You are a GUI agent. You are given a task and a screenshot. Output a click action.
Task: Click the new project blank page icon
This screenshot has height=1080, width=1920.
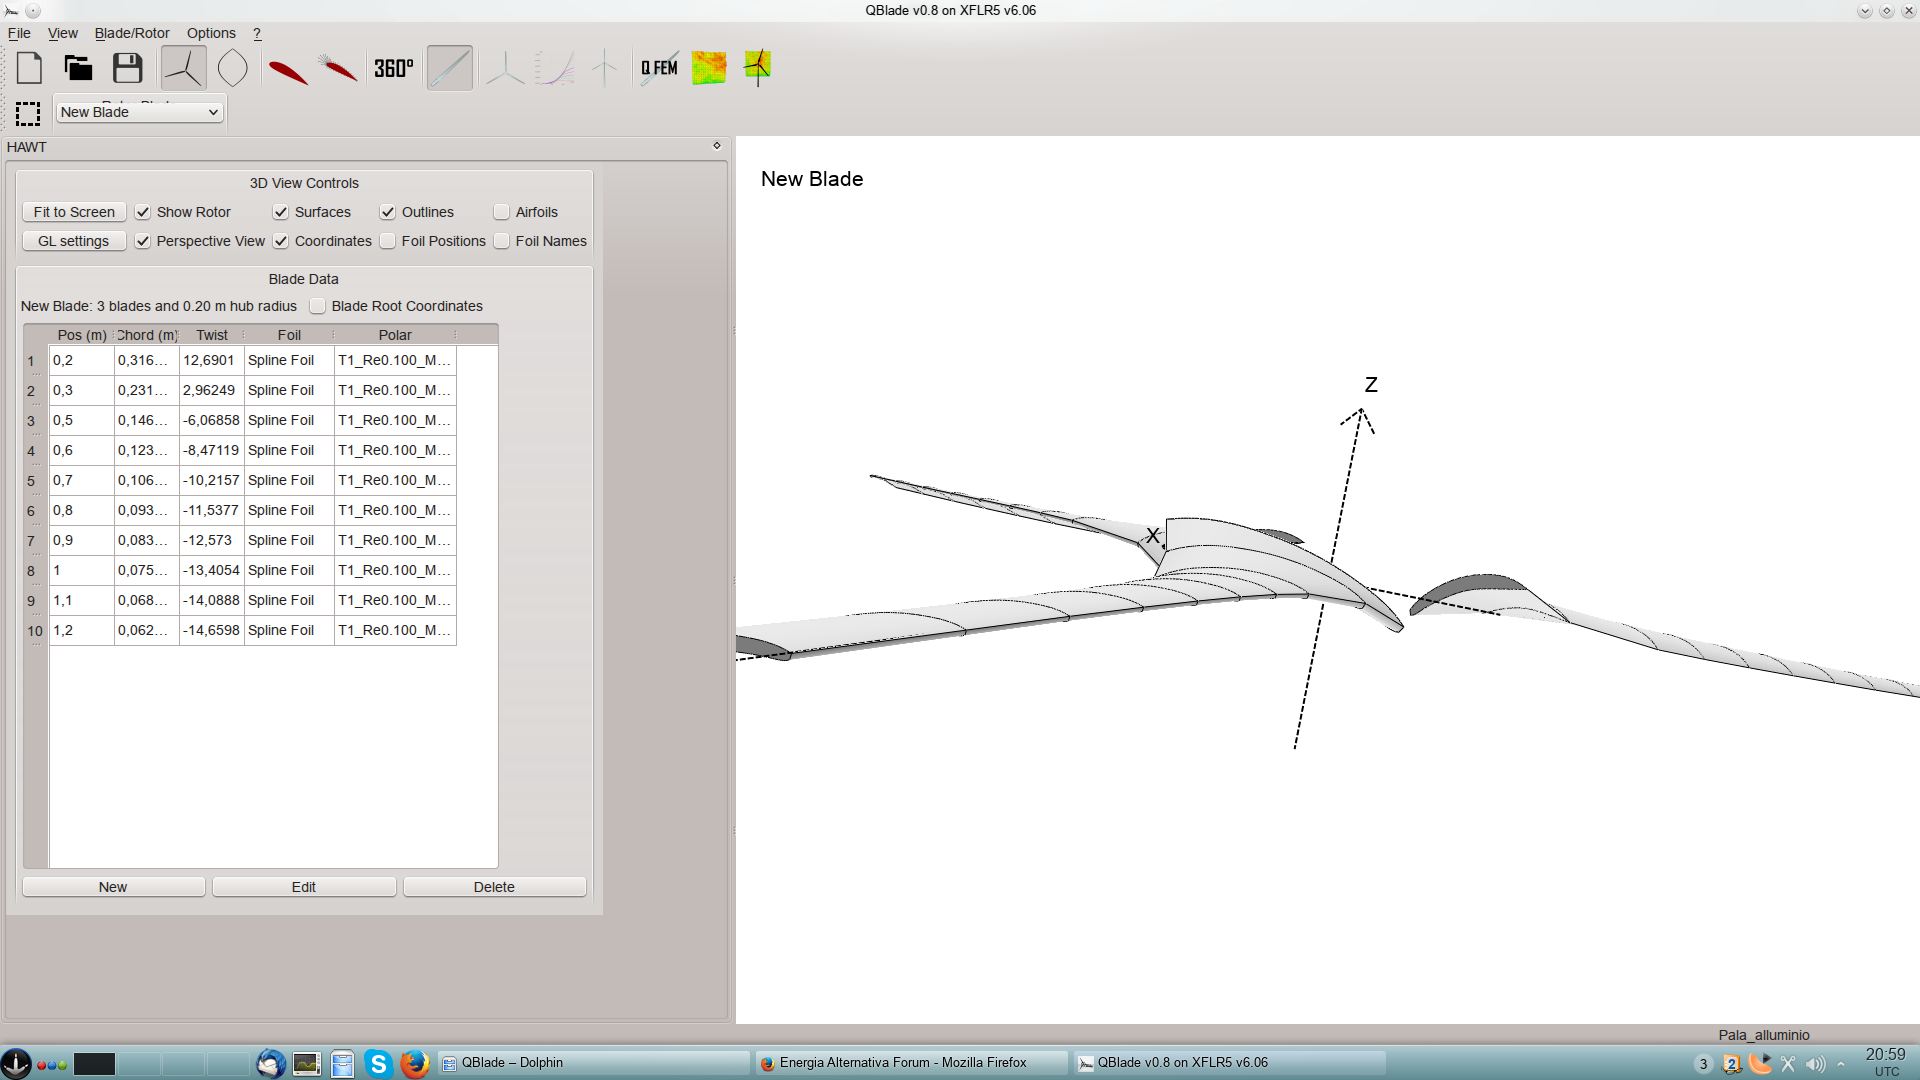coord(30,68)
